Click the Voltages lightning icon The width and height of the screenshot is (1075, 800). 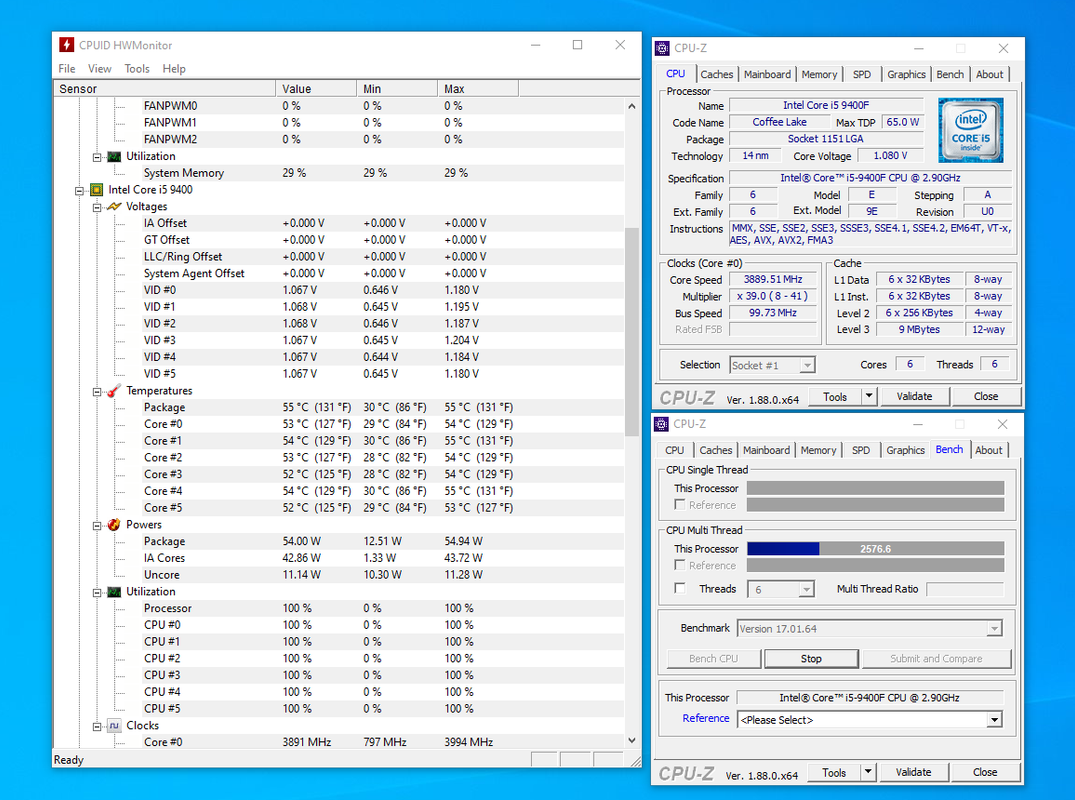[x=114, y=206]
